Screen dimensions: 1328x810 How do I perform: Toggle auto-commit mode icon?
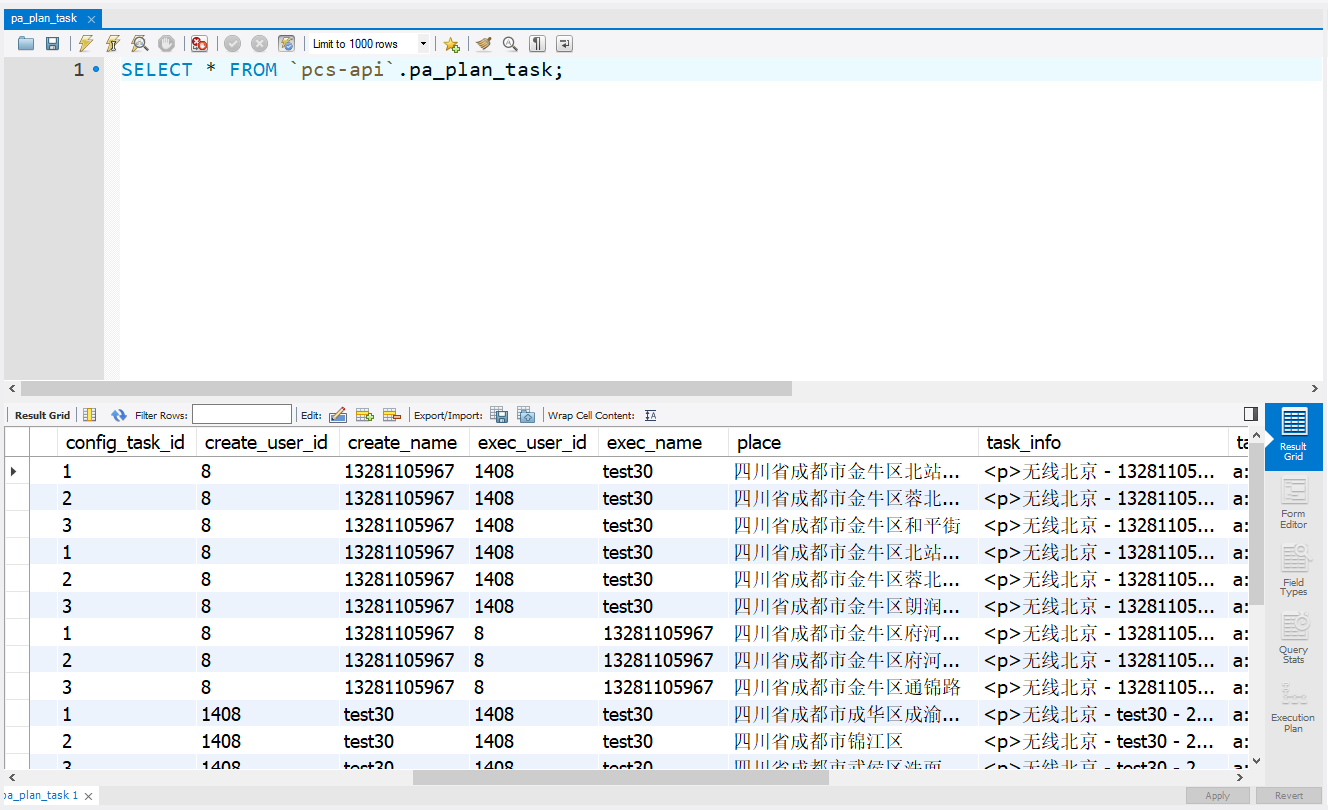pos(286,44)
